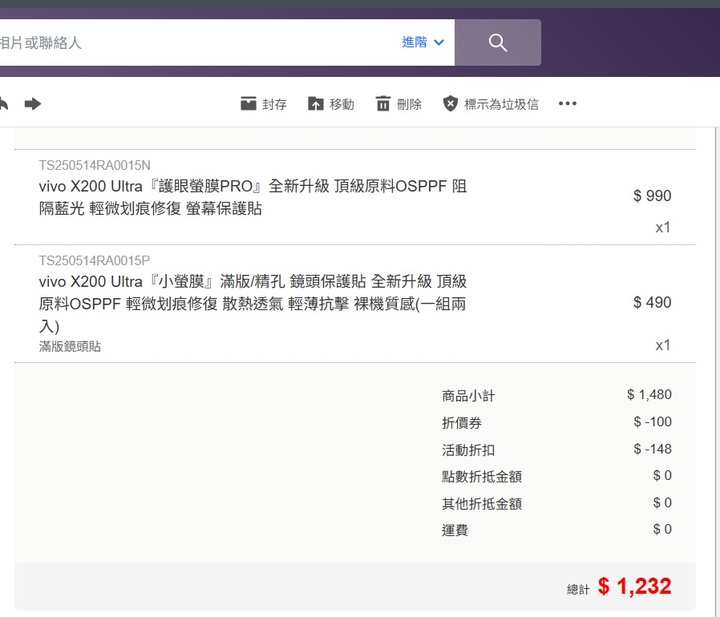Select the $ 1,232 total amount
Screen dimensions: 720x617
click(635, 586)
